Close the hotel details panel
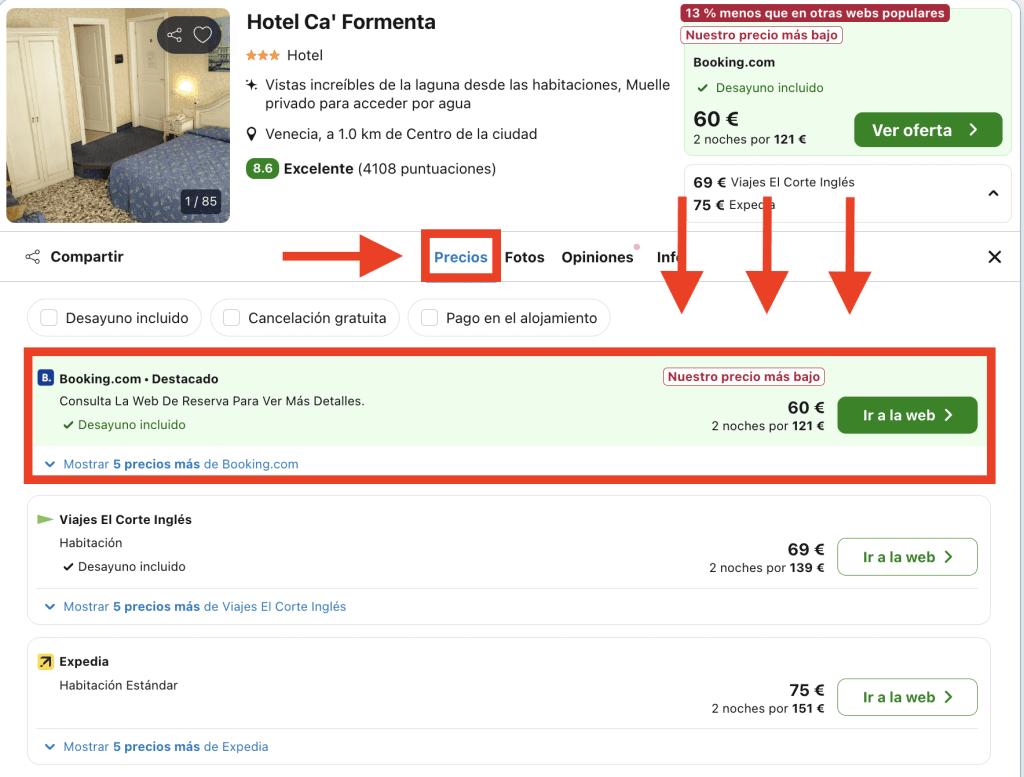 click(994, 257)
